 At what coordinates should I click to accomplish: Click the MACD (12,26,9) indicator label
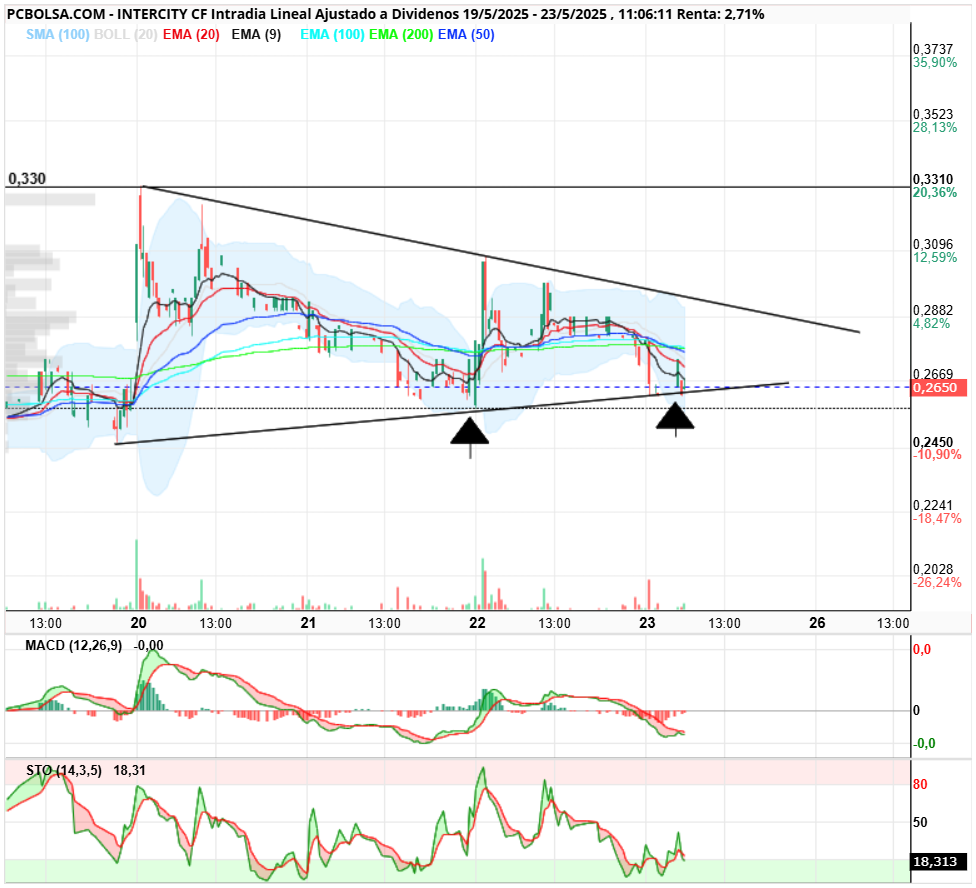point(73,645)
